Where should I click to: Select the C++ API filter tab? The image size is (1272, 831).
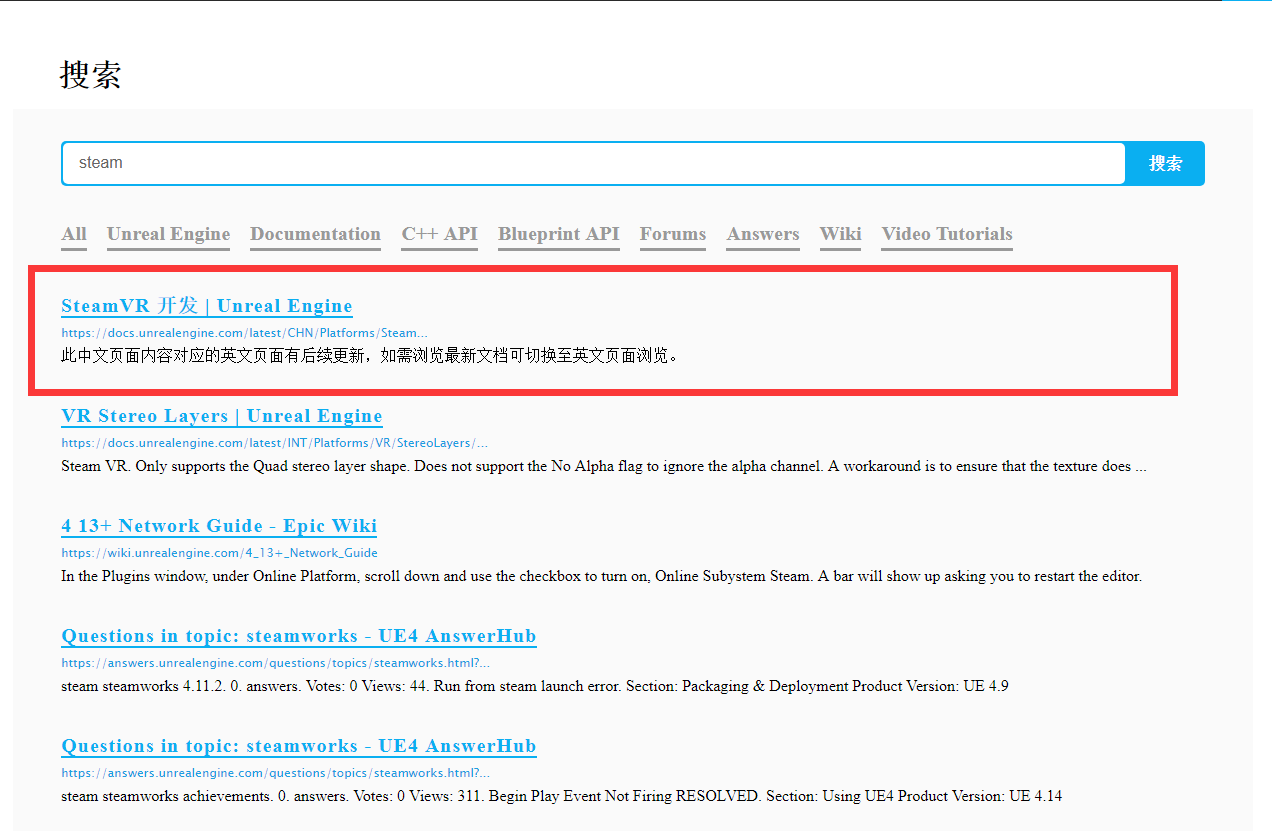click(x=439, y=234)
